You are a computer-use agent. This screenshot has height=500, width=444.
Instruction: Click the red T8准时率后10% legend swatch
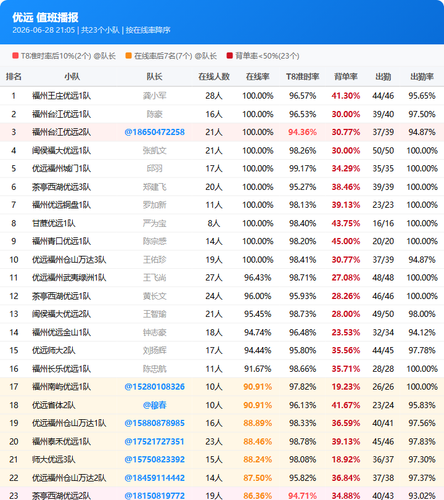15,56
